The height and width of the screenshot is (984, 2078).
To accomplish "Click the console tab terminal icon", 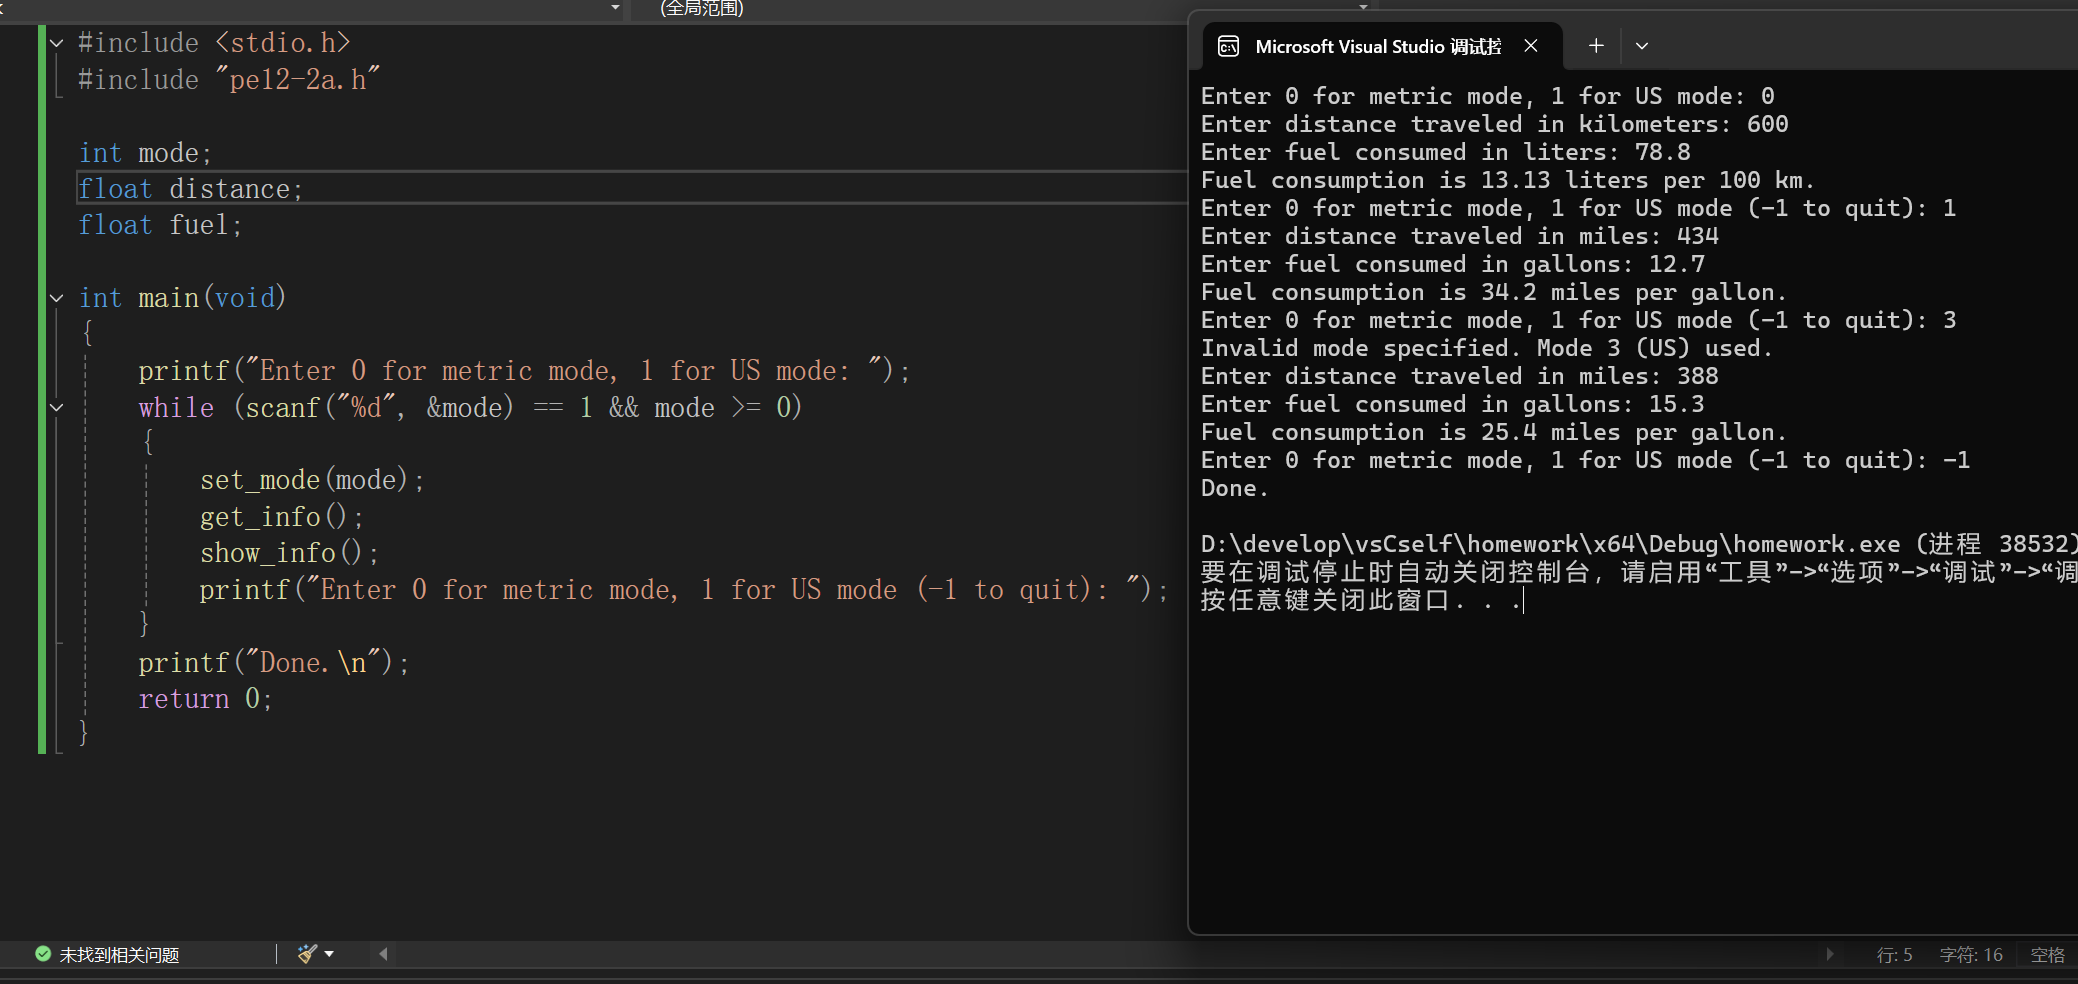I will point(1228,46).
